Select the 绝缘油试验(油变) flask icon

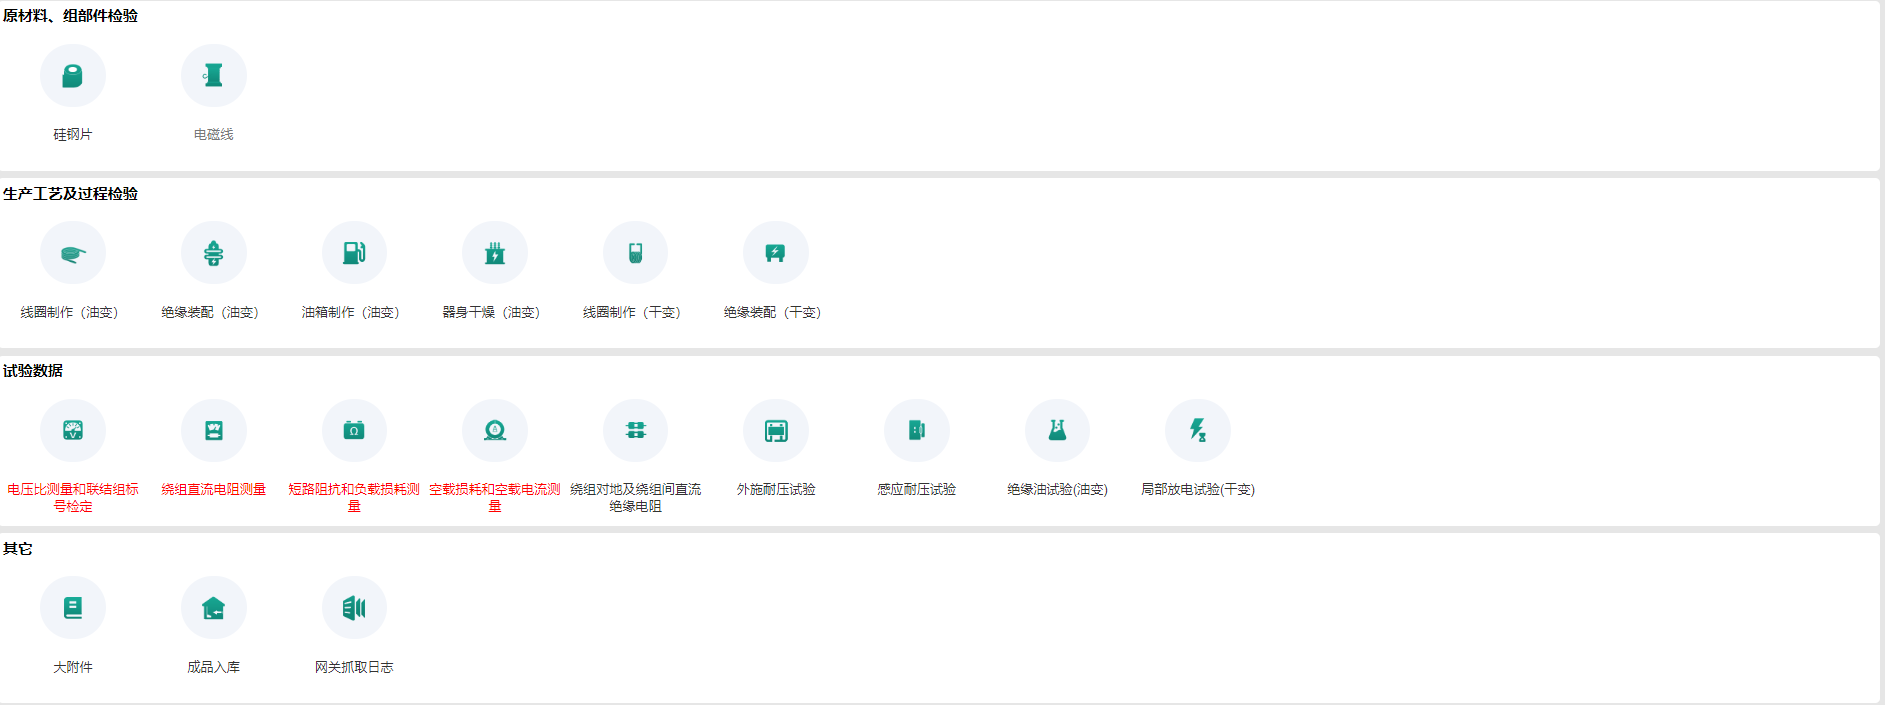[x=1057, y=431]
